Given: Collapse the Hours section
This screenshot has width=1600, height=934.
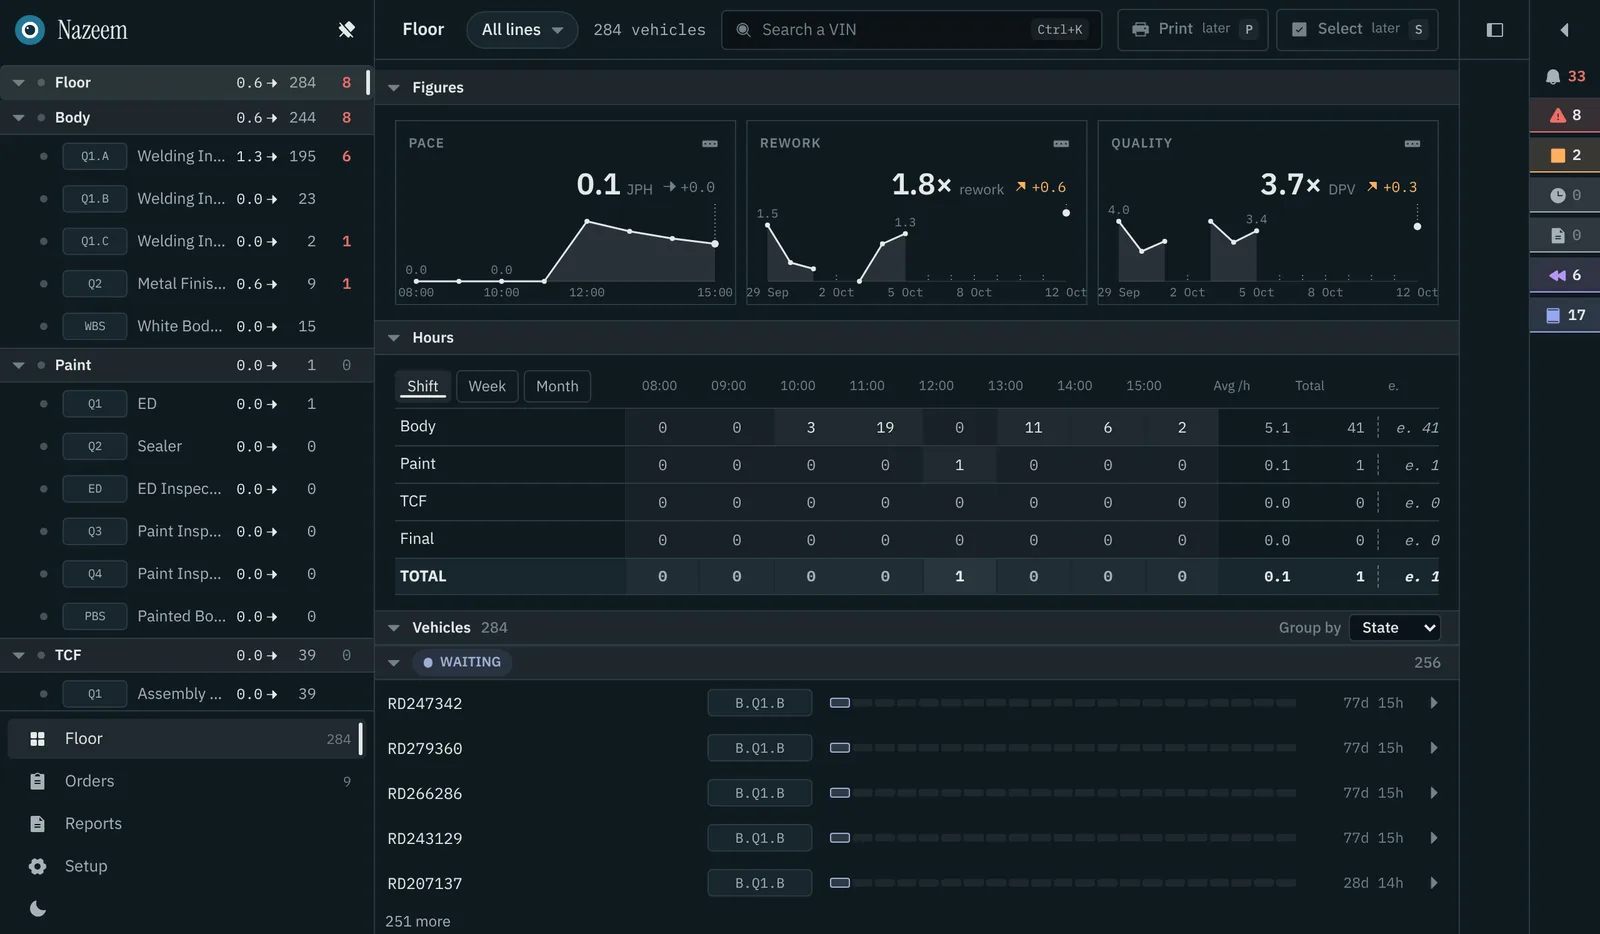Looking at the screenshot, I should pos(394,338).
